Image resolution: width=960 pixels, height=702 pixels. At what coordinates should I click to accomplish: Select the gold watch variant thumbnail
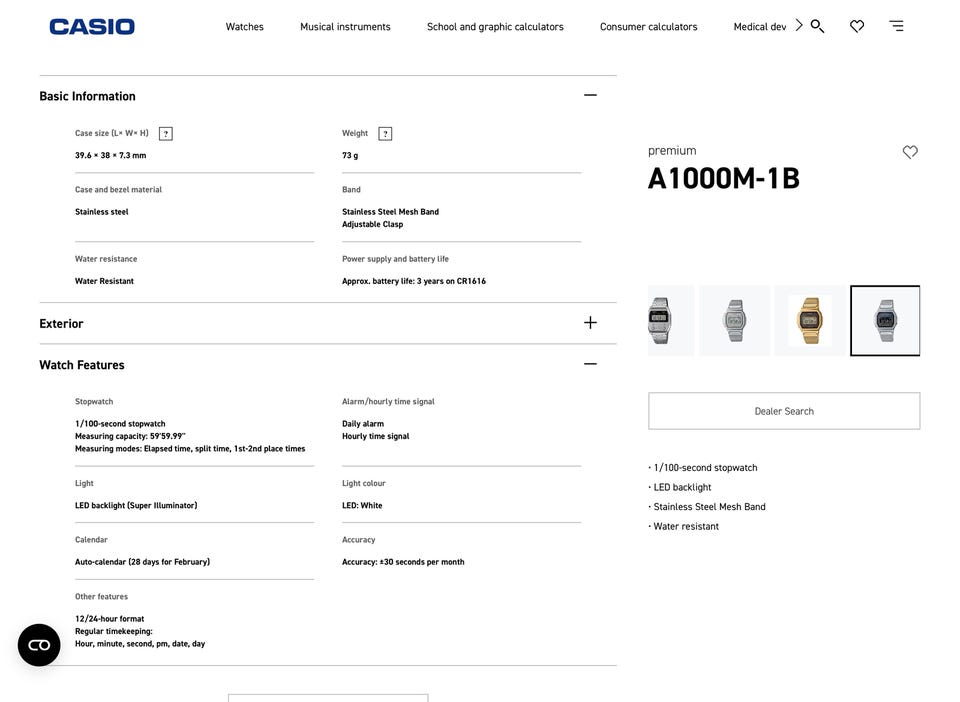tap(809, 321)
